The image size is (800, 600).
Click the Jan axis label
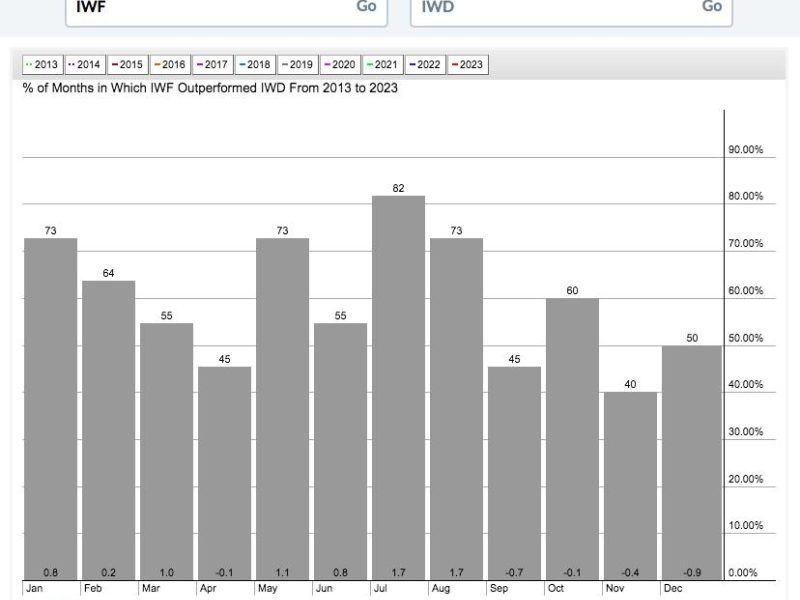(x=34, y=588)
